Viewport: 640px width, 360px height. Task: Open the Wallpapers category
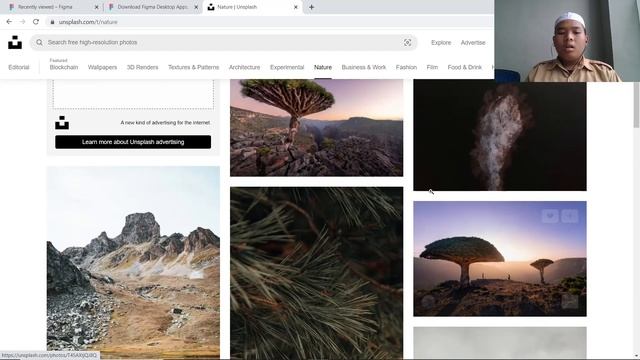pos(102,67)
